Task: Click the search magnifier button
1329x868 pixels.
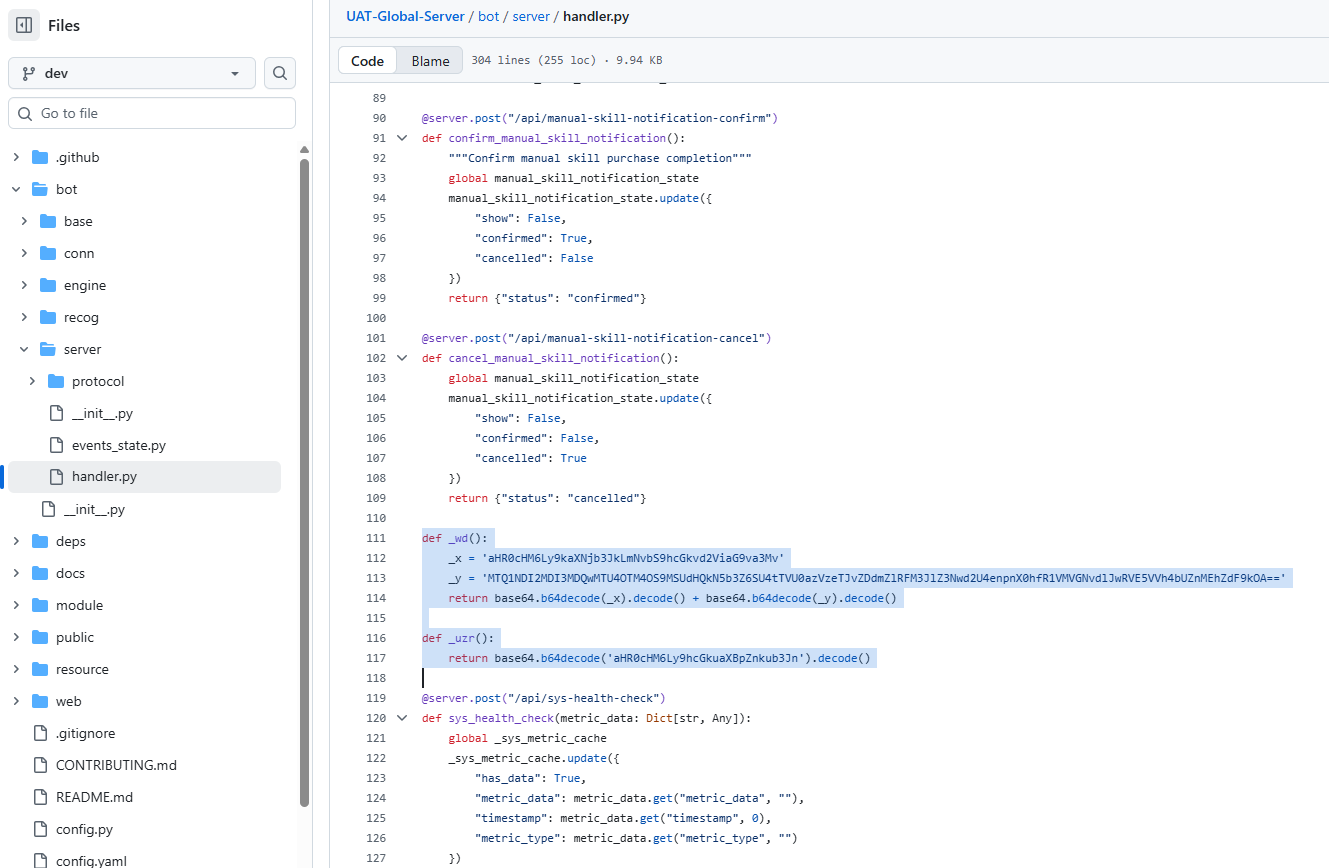Action: point(280,73)
